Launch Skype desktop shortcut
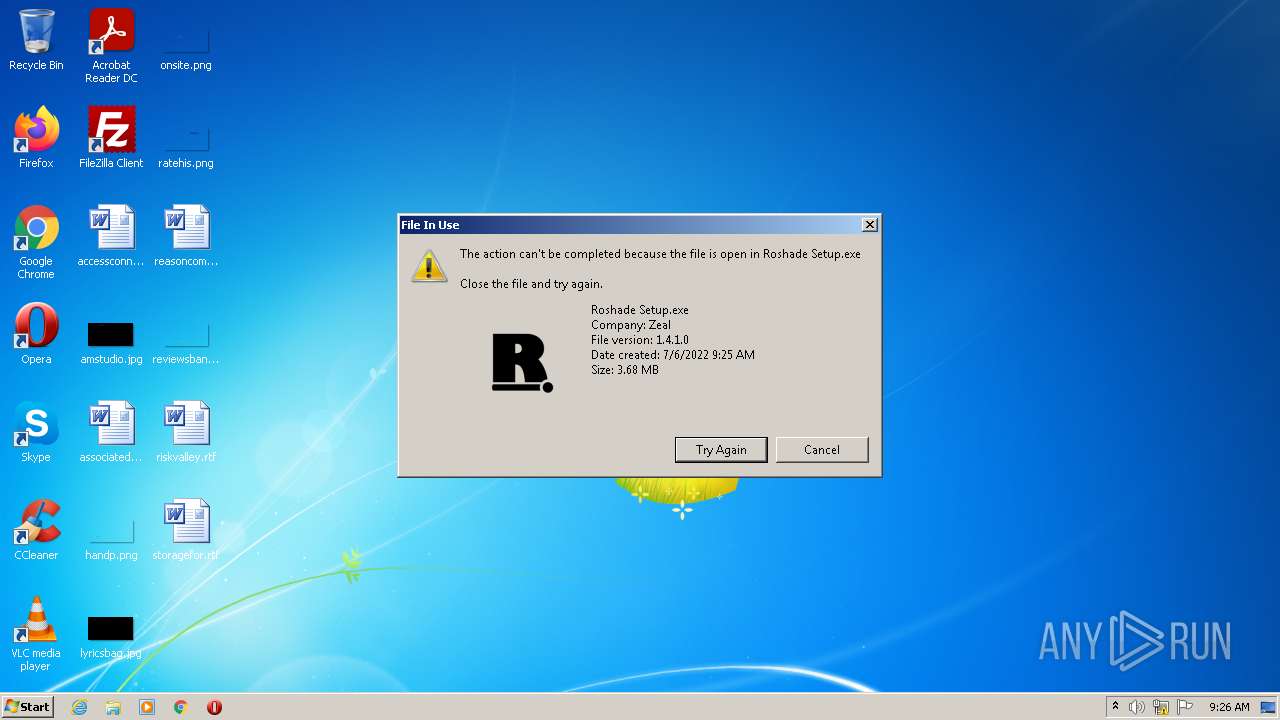This screenshot has width=1280, height=720. 36,432
